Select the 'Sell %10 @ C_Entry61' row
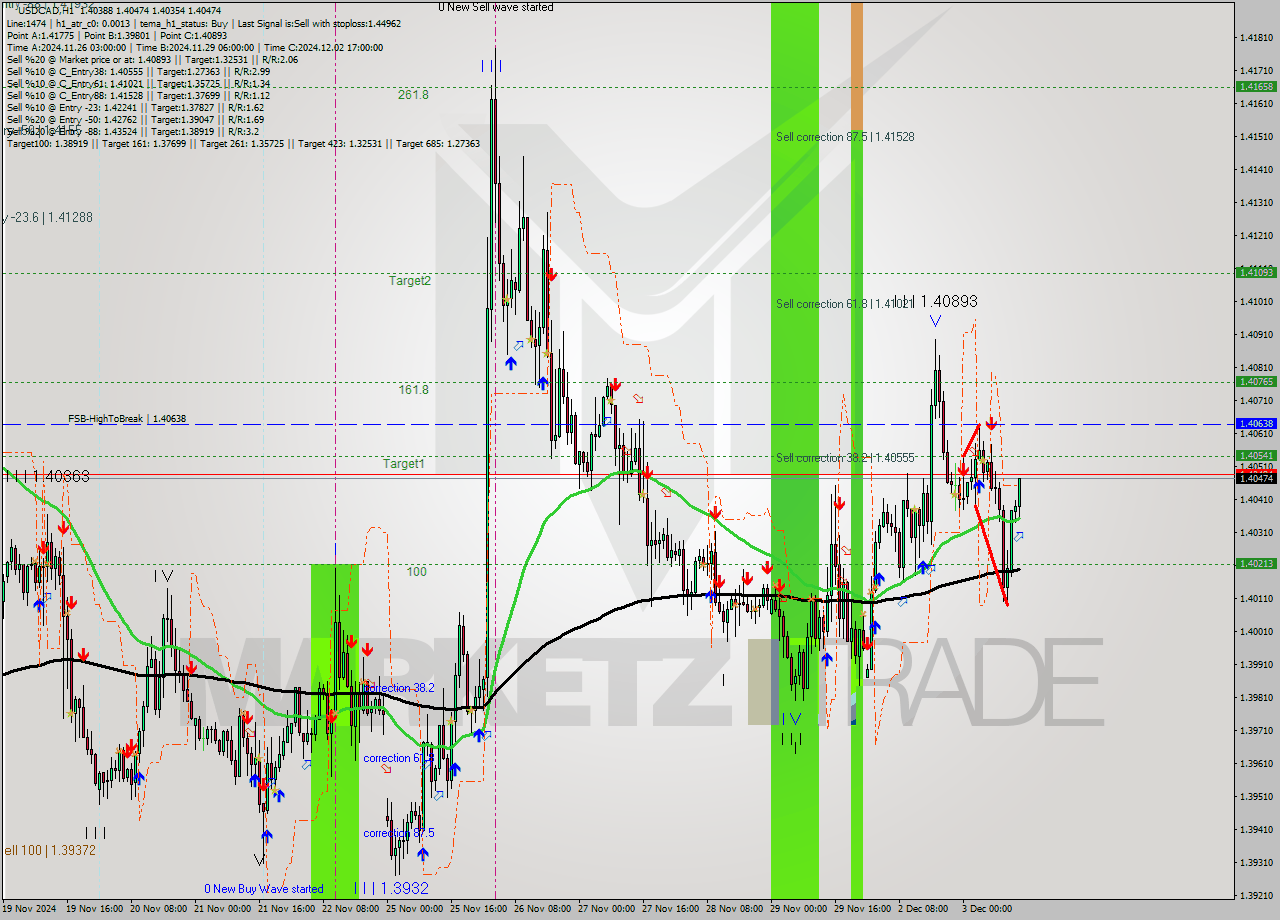Viewport: 1280px width, 920px height. (138, 83)
